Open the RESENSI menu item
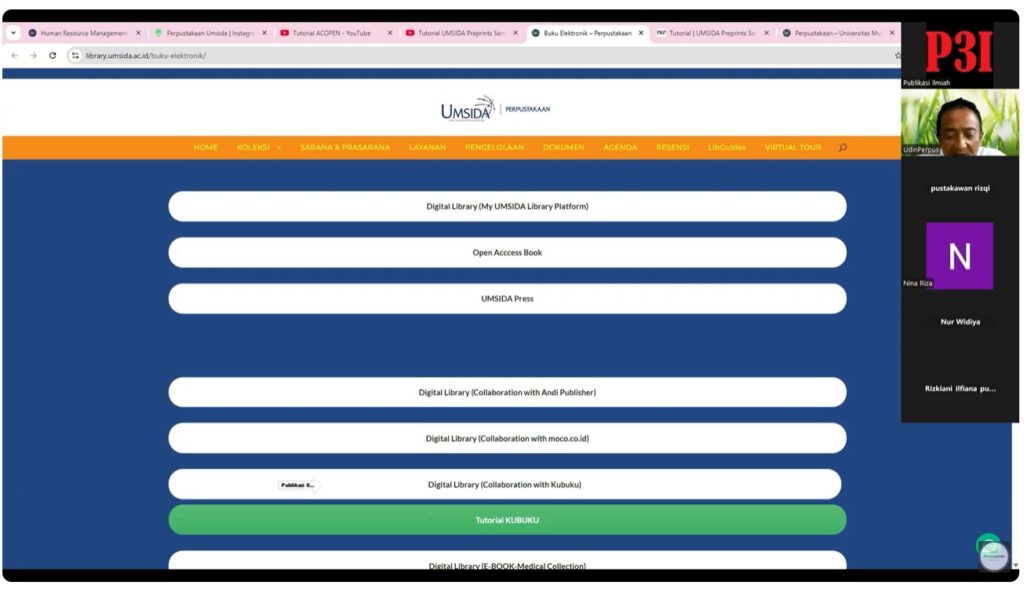The height and width of the screenshot is (589, 1024). 673,148
